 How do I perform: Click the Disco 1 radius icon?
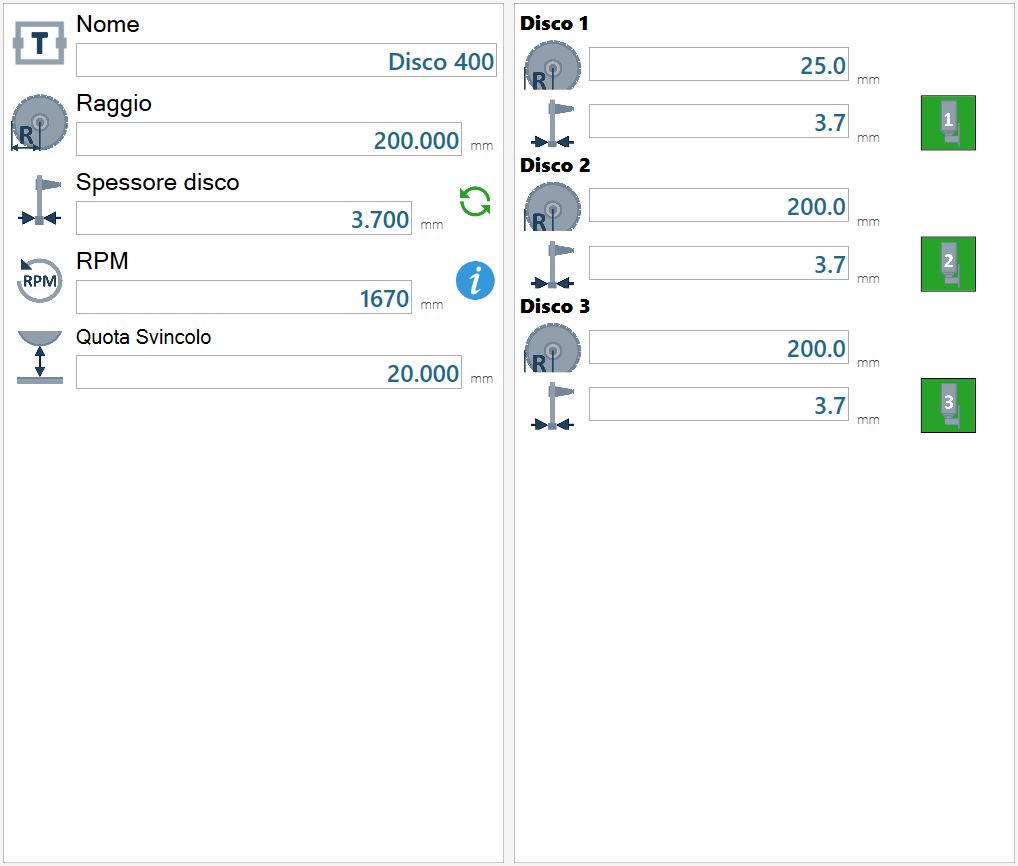[552, 65]
